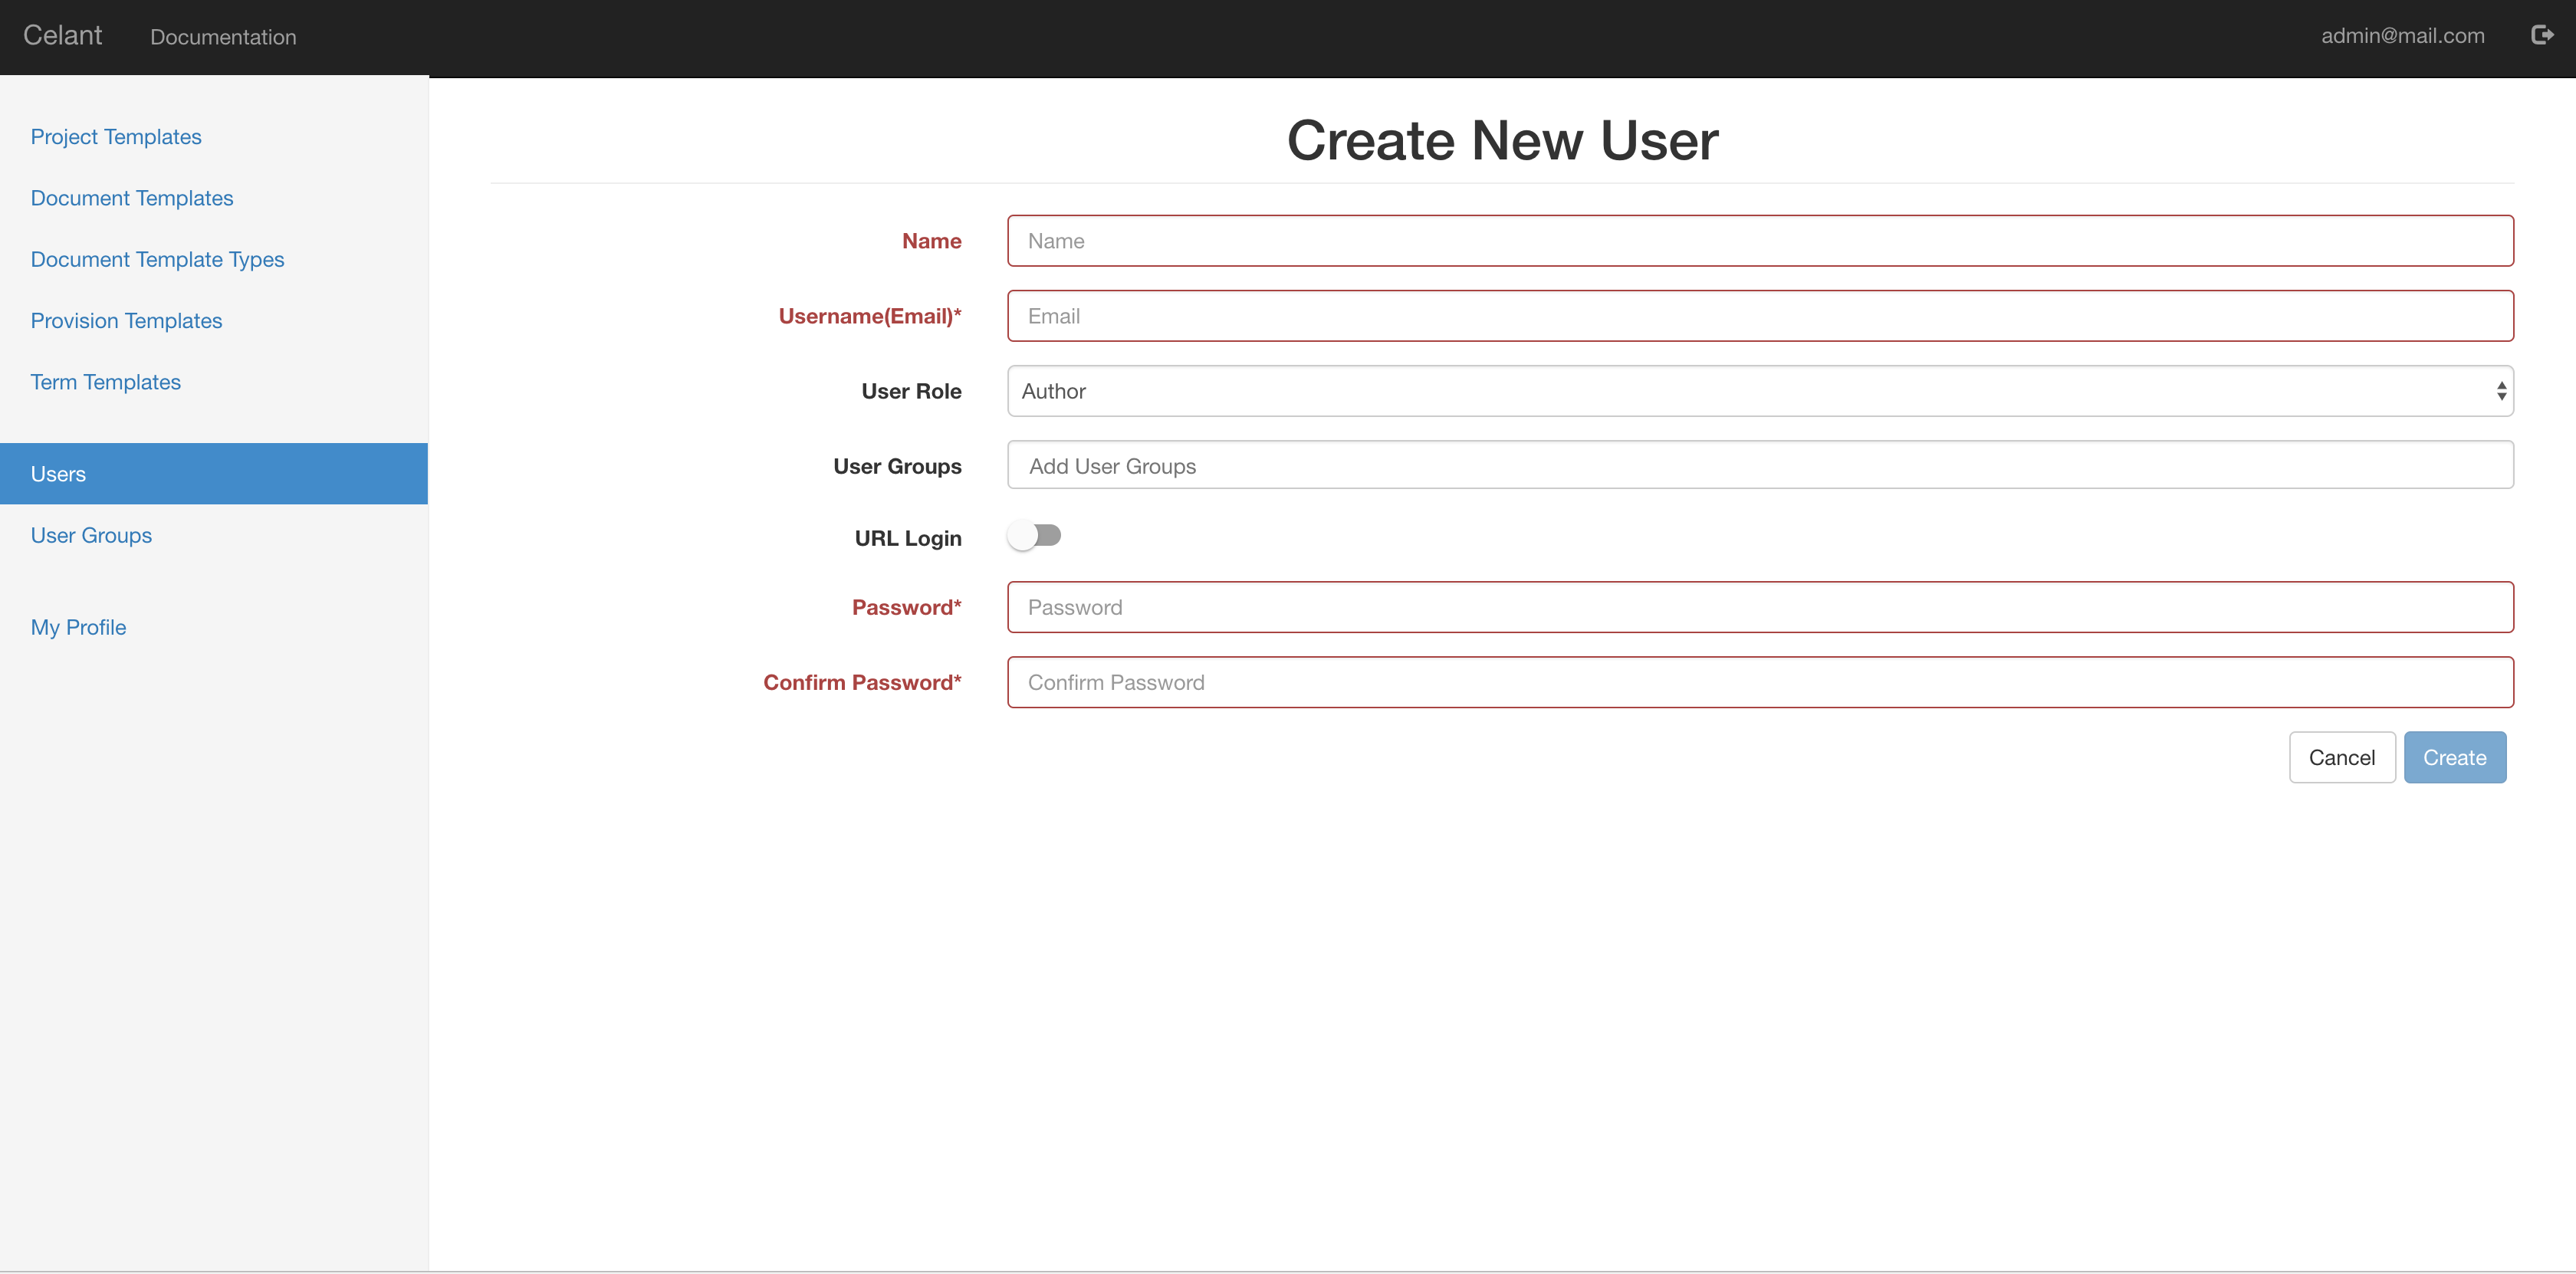
Task: Click the Cancel button
Action: click(2341, 757)
